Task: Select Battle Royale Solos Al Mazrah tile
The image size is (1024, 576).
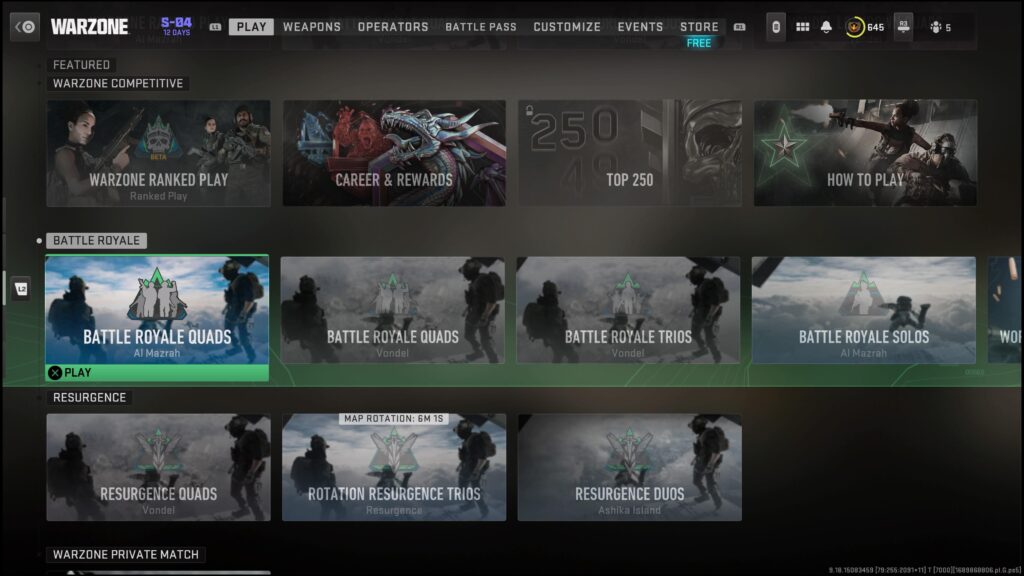Action: (863, 310)
